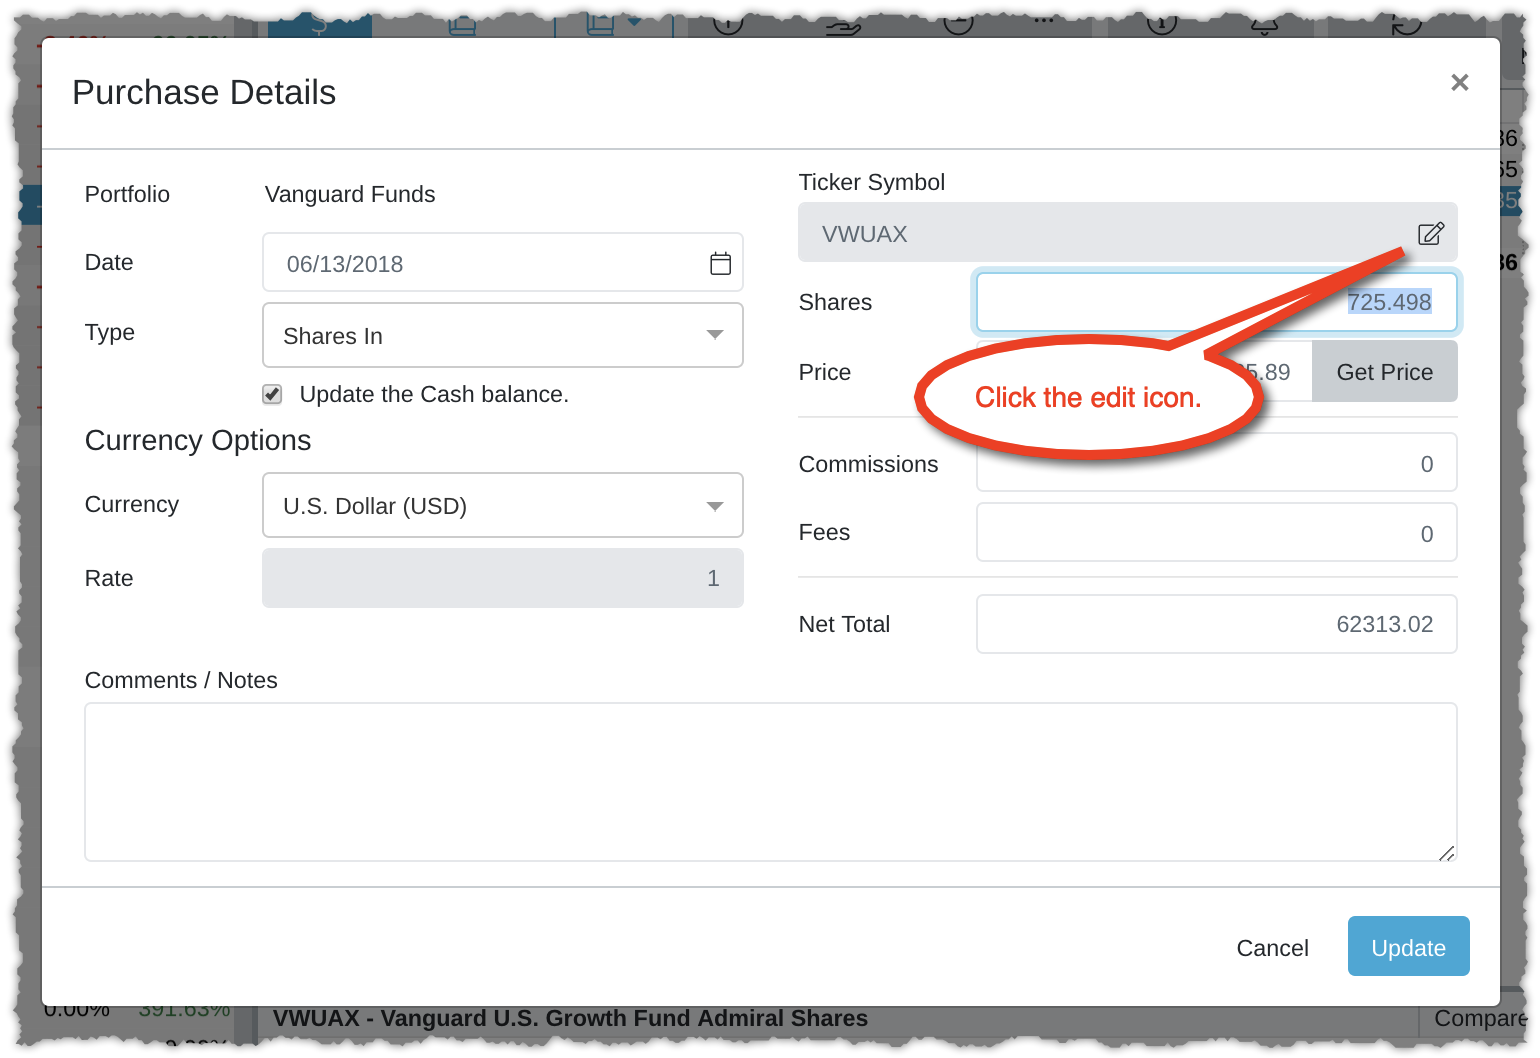1540x1058 pixels.
Task: Click the Shares input field
Action: [1217, 302]
